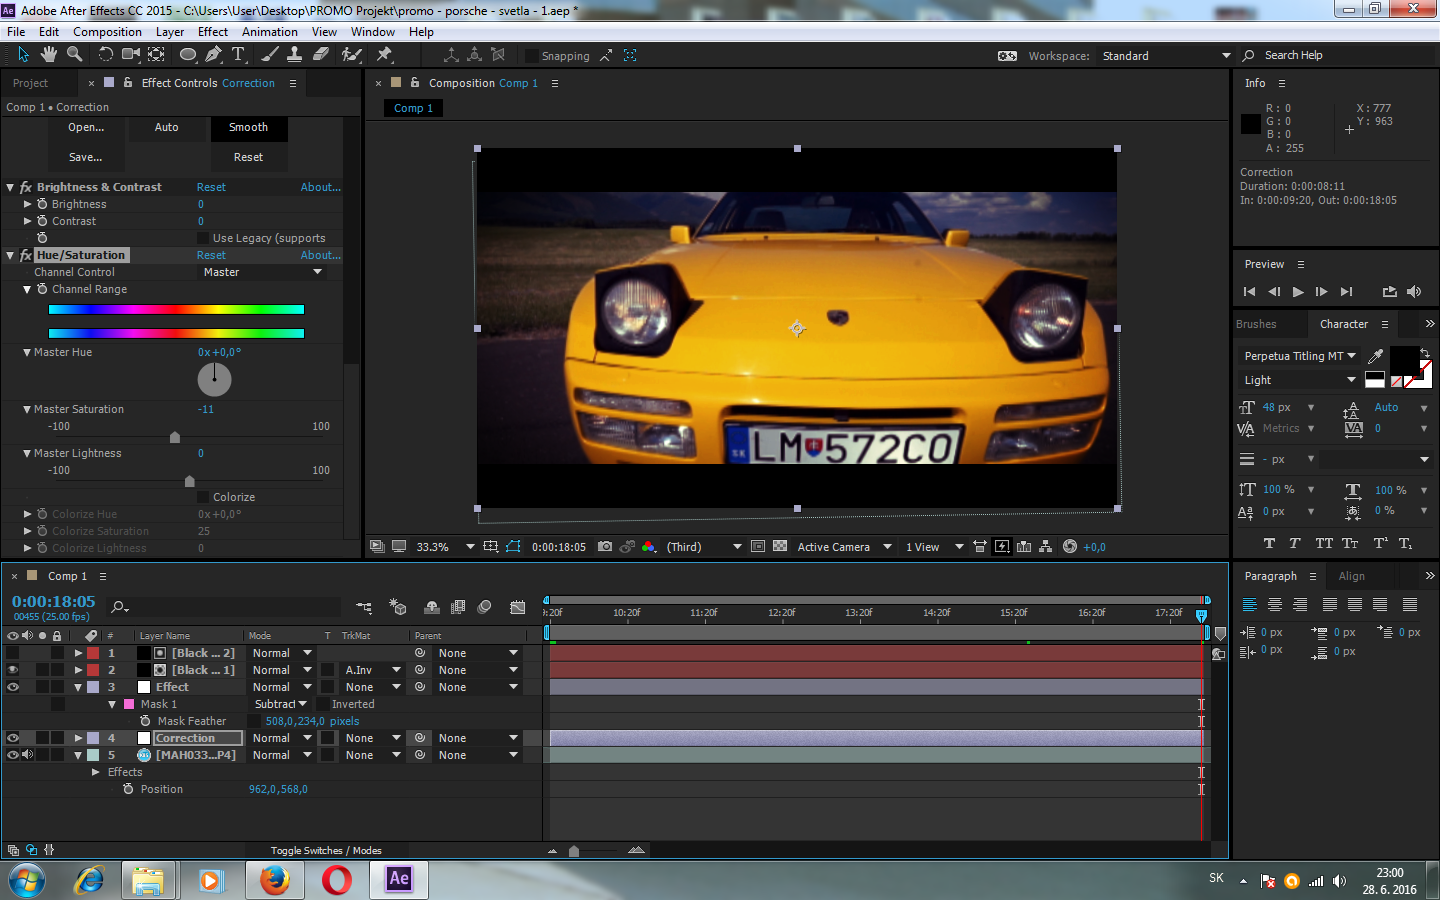Choose the Rotation tool

[x=105, y=55]
